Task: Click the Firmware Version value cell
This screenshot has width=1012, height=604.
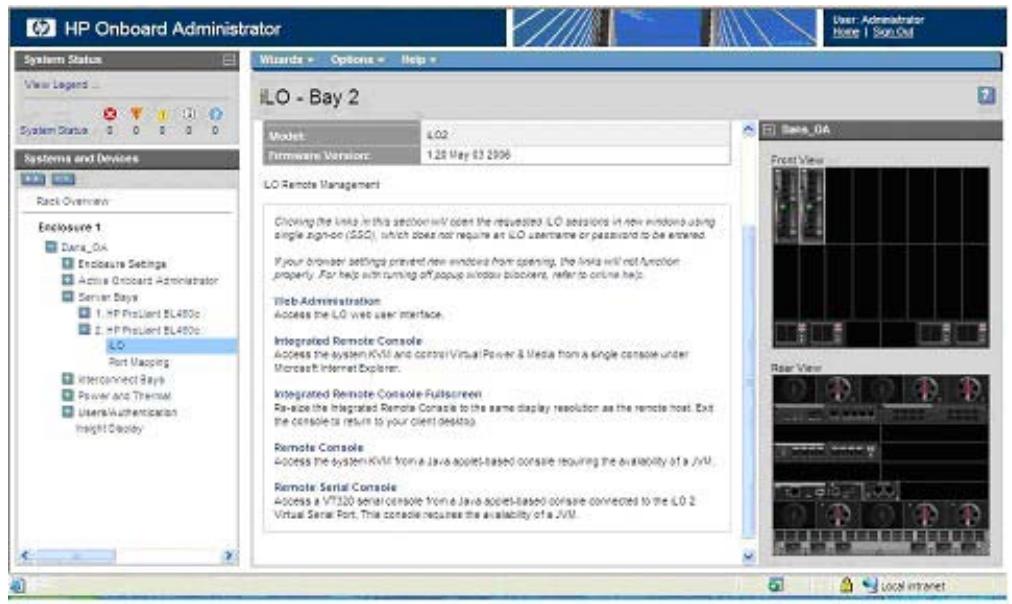Action: (x=576, y=155)
